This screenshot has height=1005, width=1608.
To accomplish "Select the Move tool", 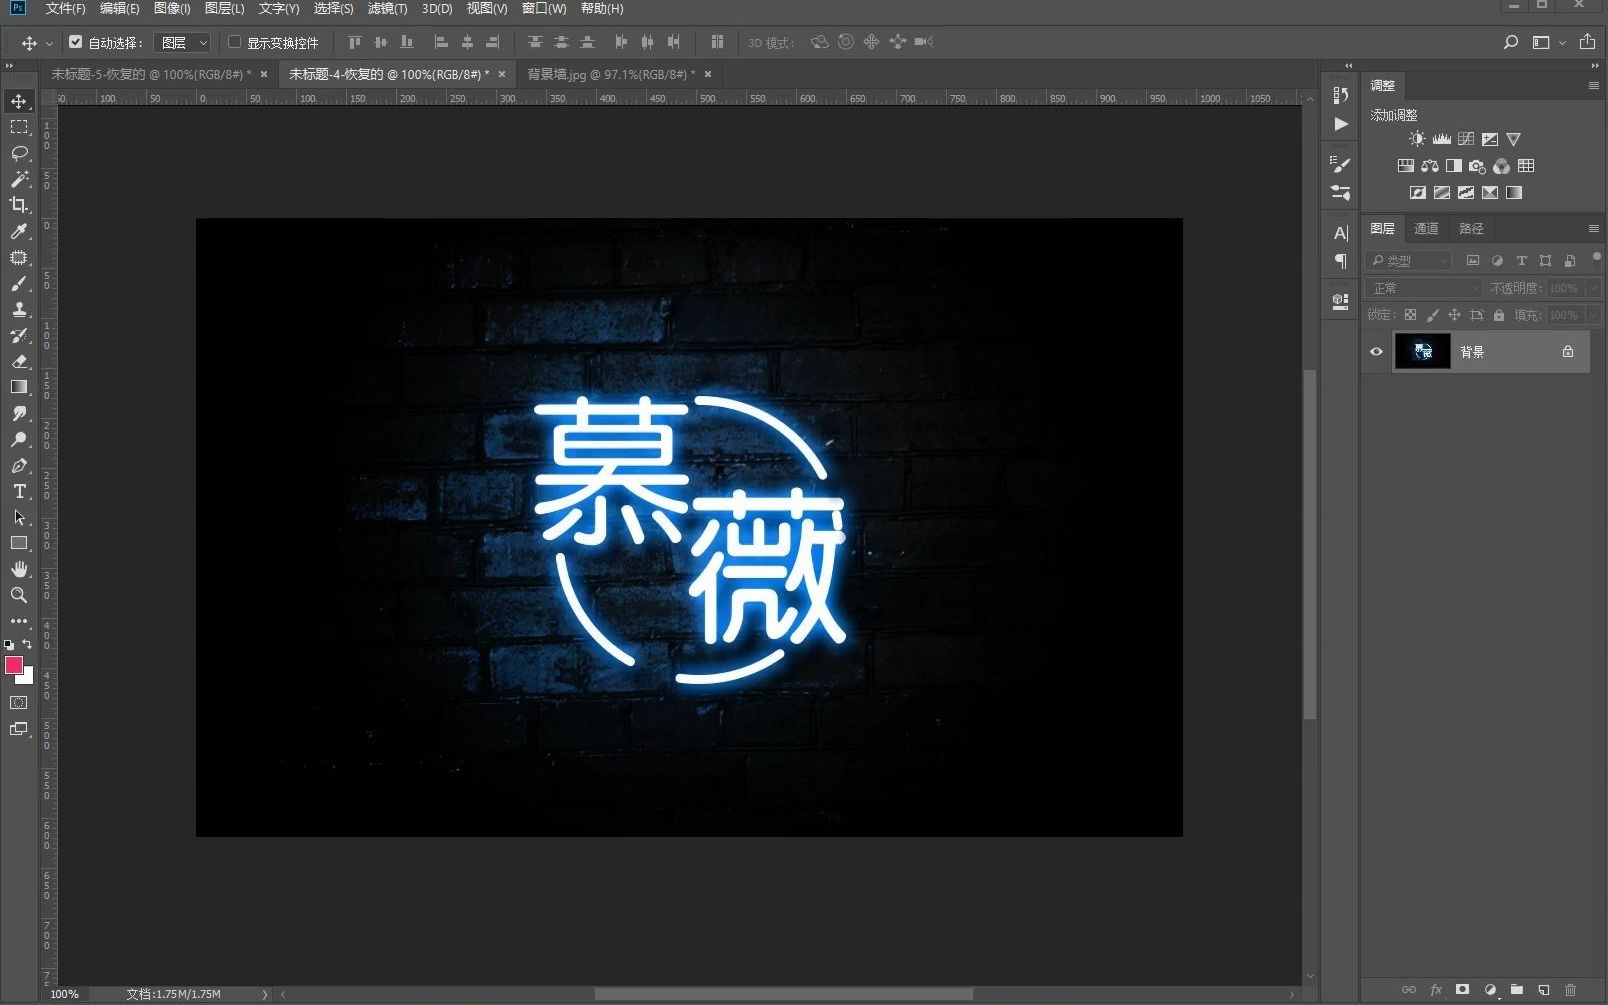I will [x=19, y=100].
